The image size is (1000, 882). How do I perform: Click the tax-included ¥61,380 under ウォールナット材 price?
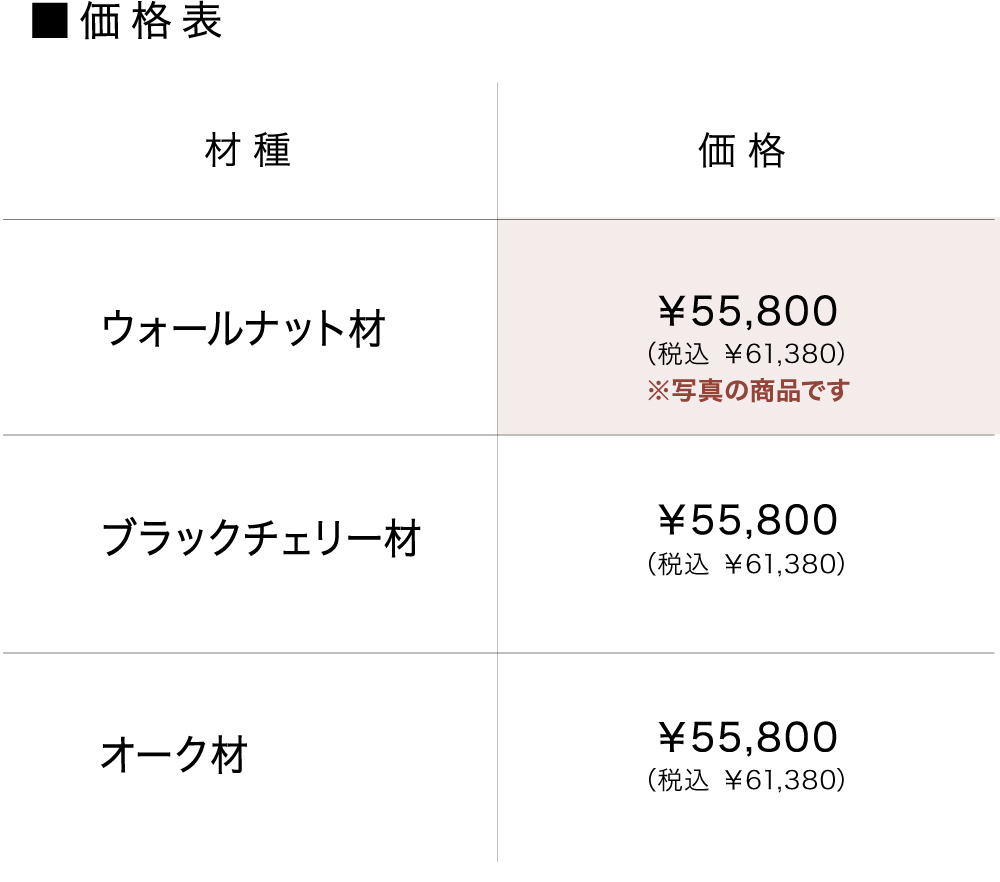tap(746, 355)
